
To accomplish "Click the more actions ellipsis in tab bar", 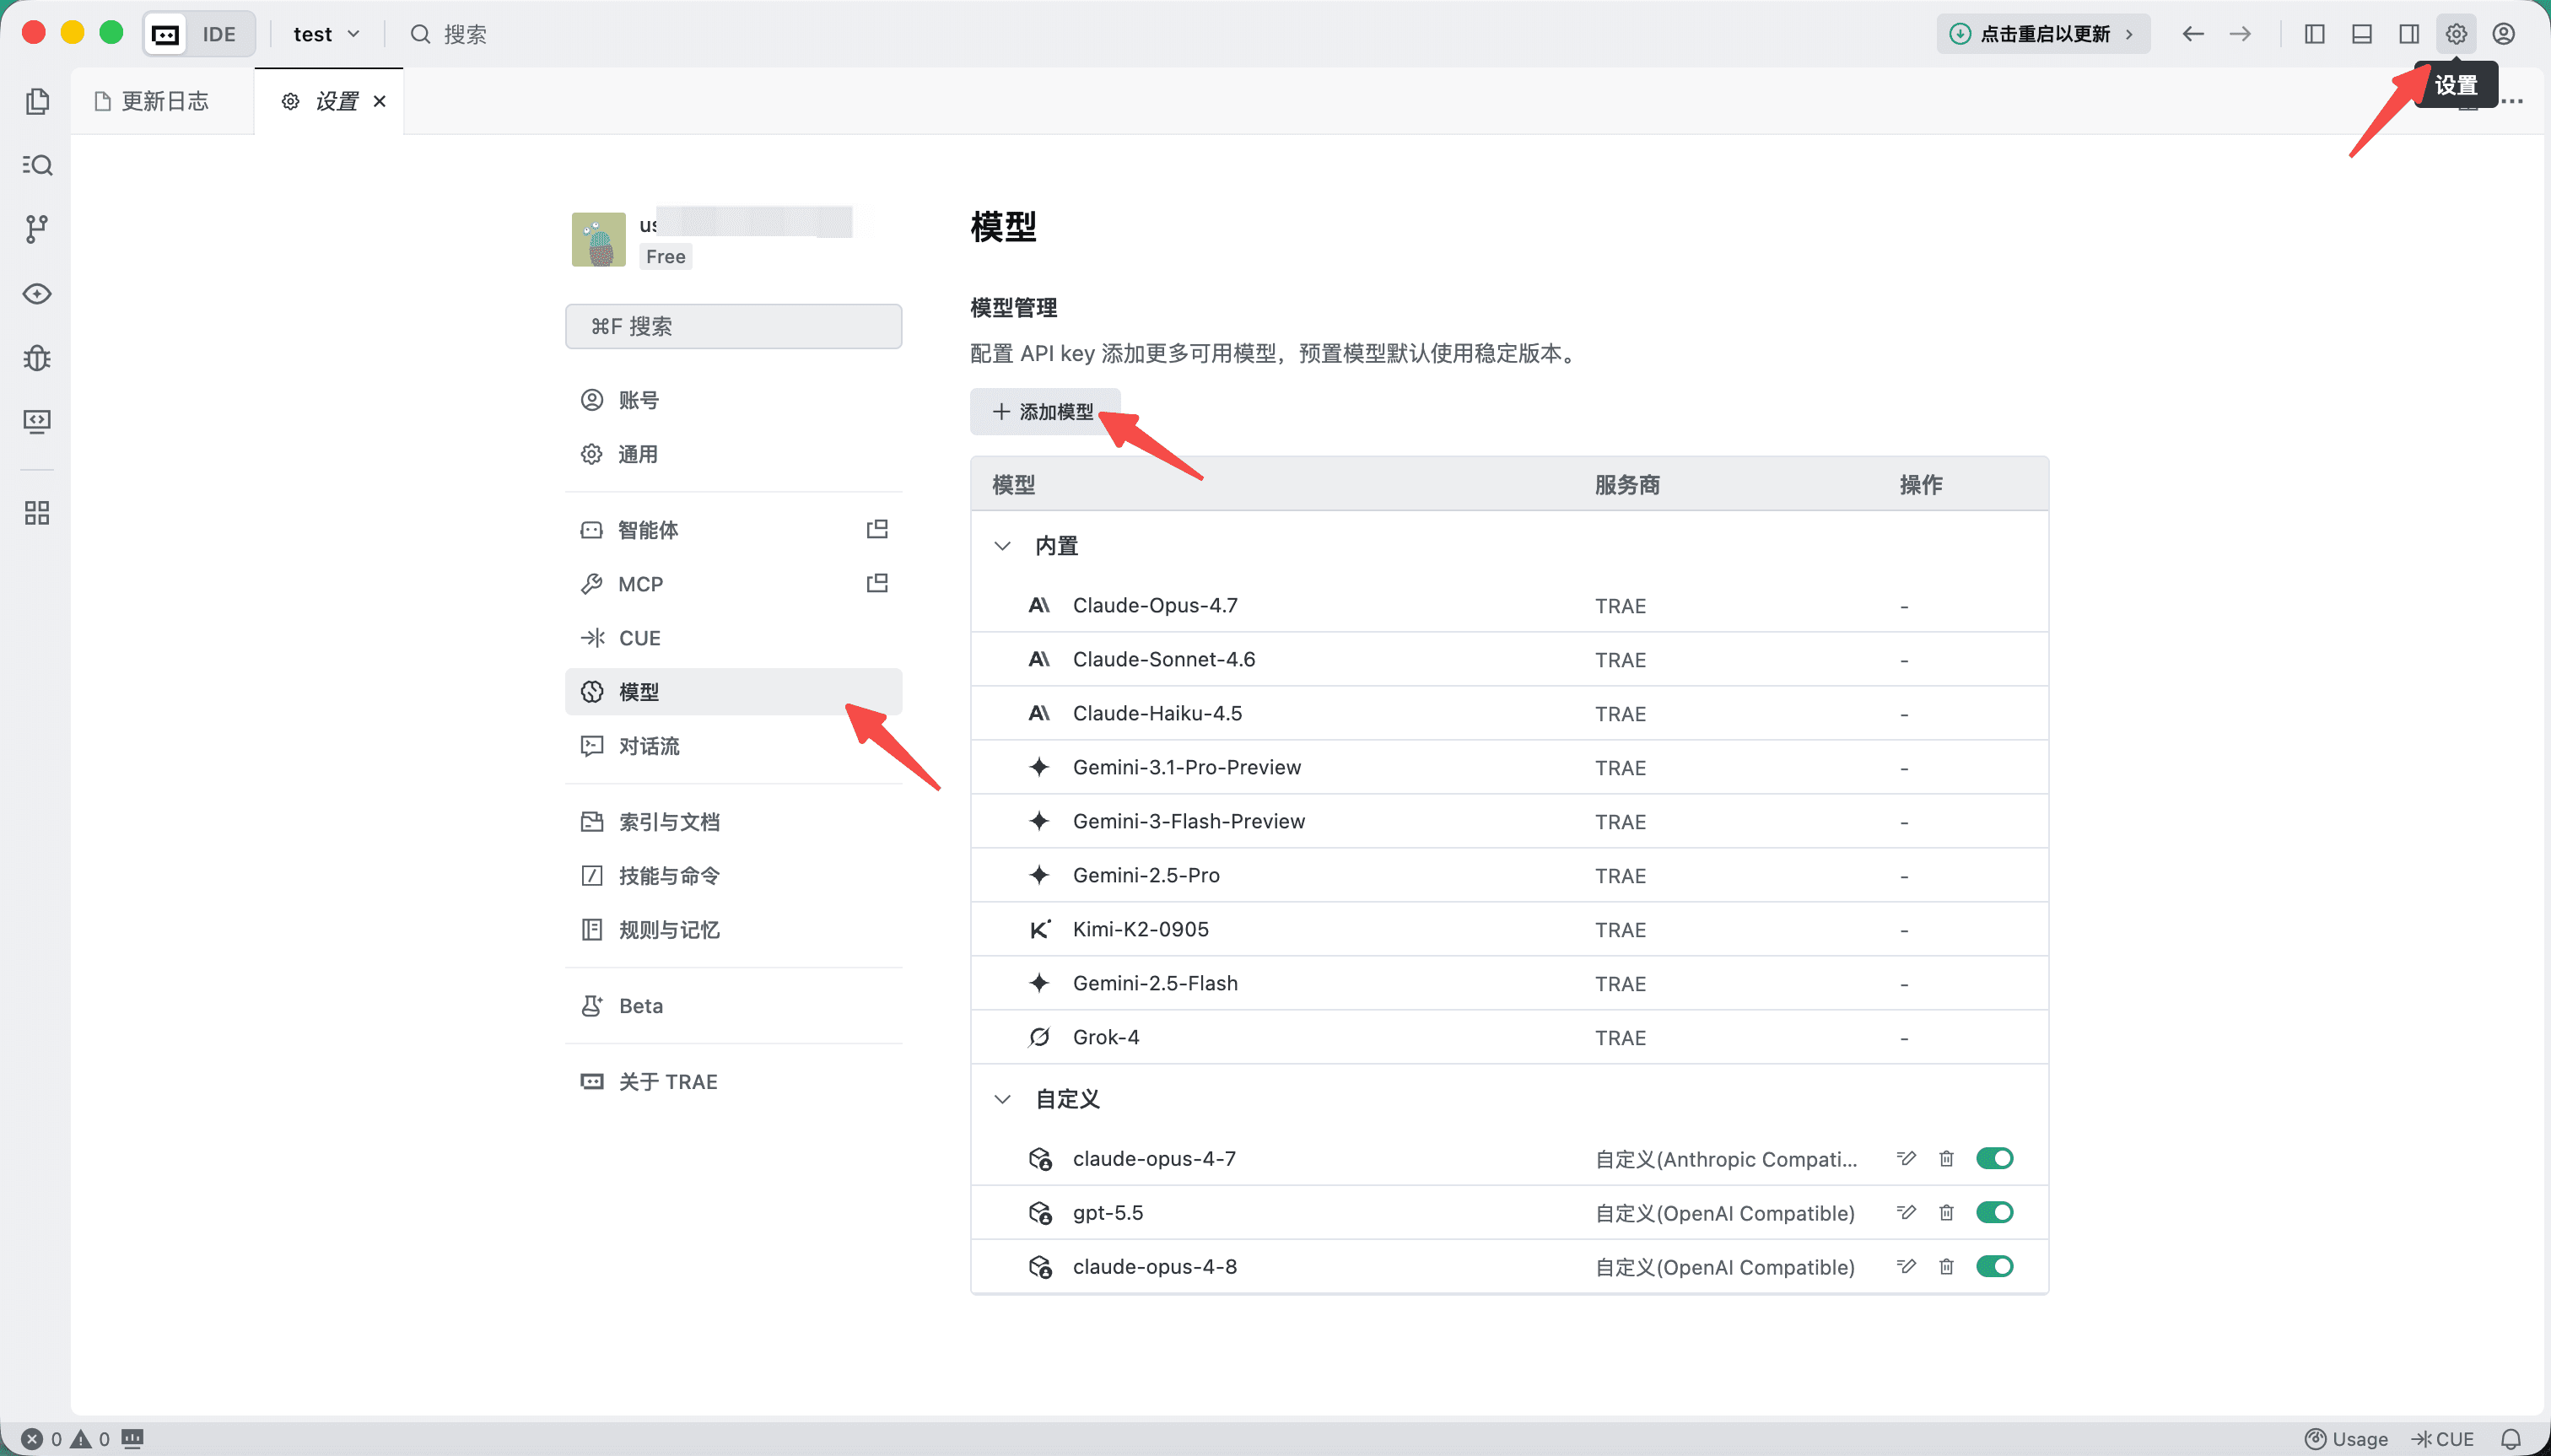I will click(2512, 101).
